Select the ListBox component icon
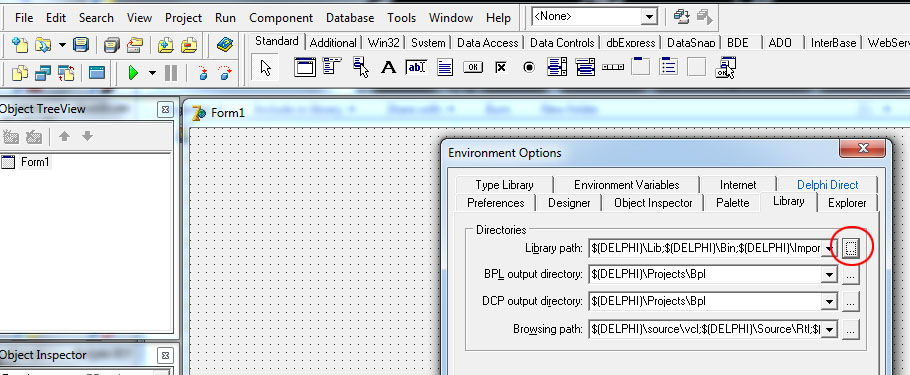Screen dimensions: 910x375 coord(557,67)
